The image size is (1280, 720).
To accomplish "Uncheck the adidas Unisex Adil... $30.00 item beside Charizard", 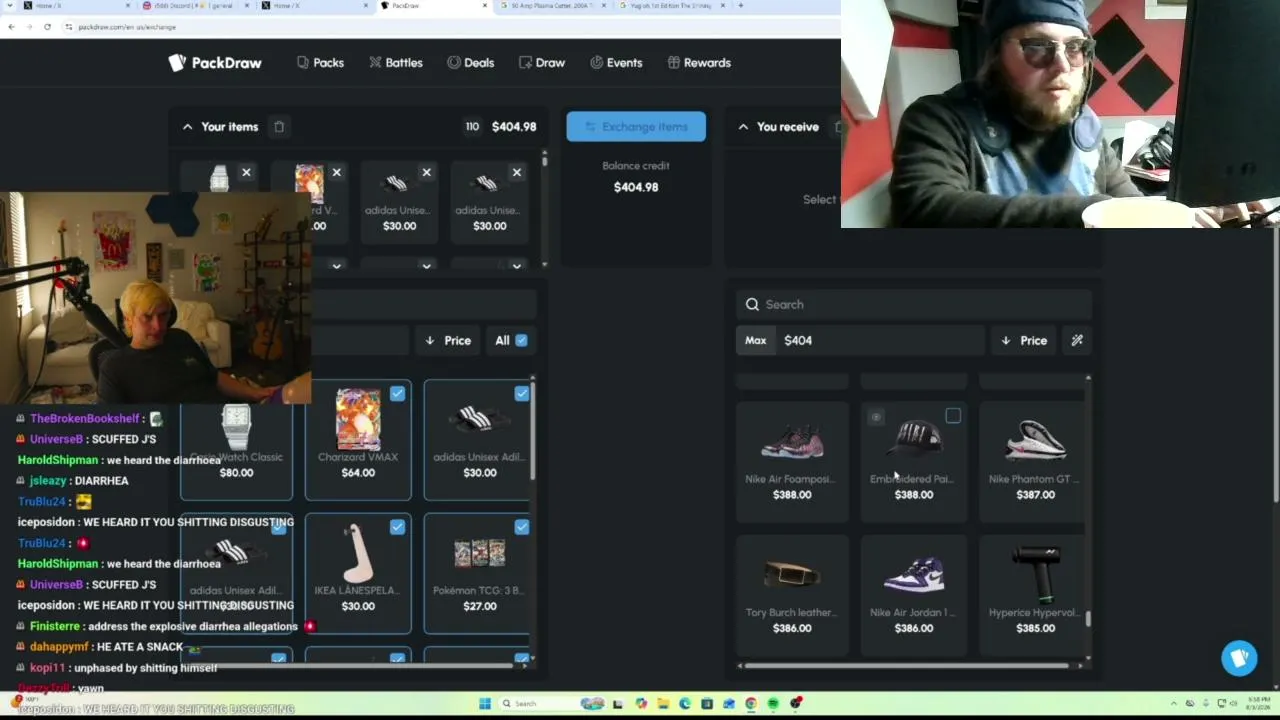I will [522, 394].
